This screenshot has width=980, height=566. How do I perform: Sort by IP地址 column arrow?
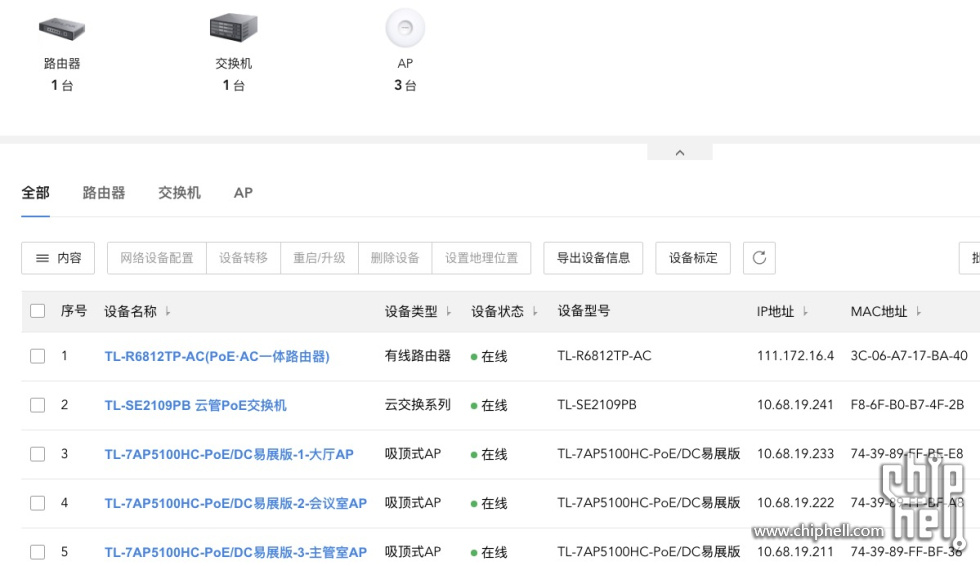[x=805, y=311]
